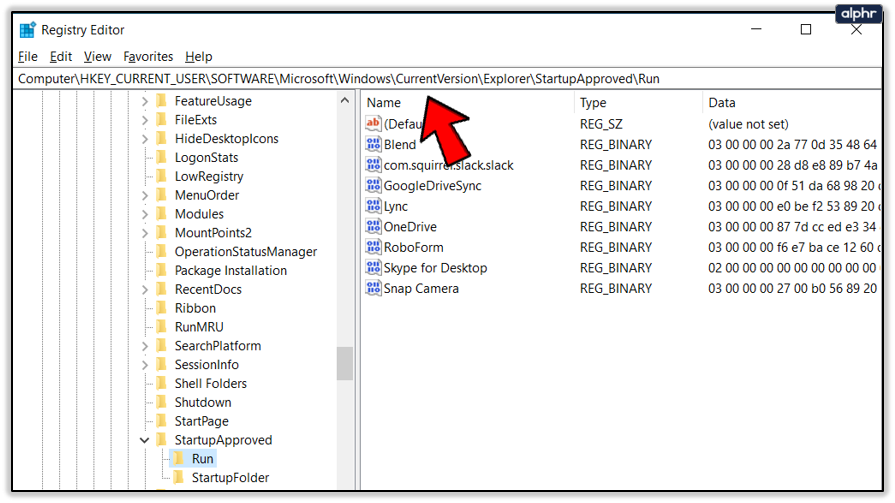
Task: Click the HideDesktopIcons folder icon
Action: [x=162, y=138]
